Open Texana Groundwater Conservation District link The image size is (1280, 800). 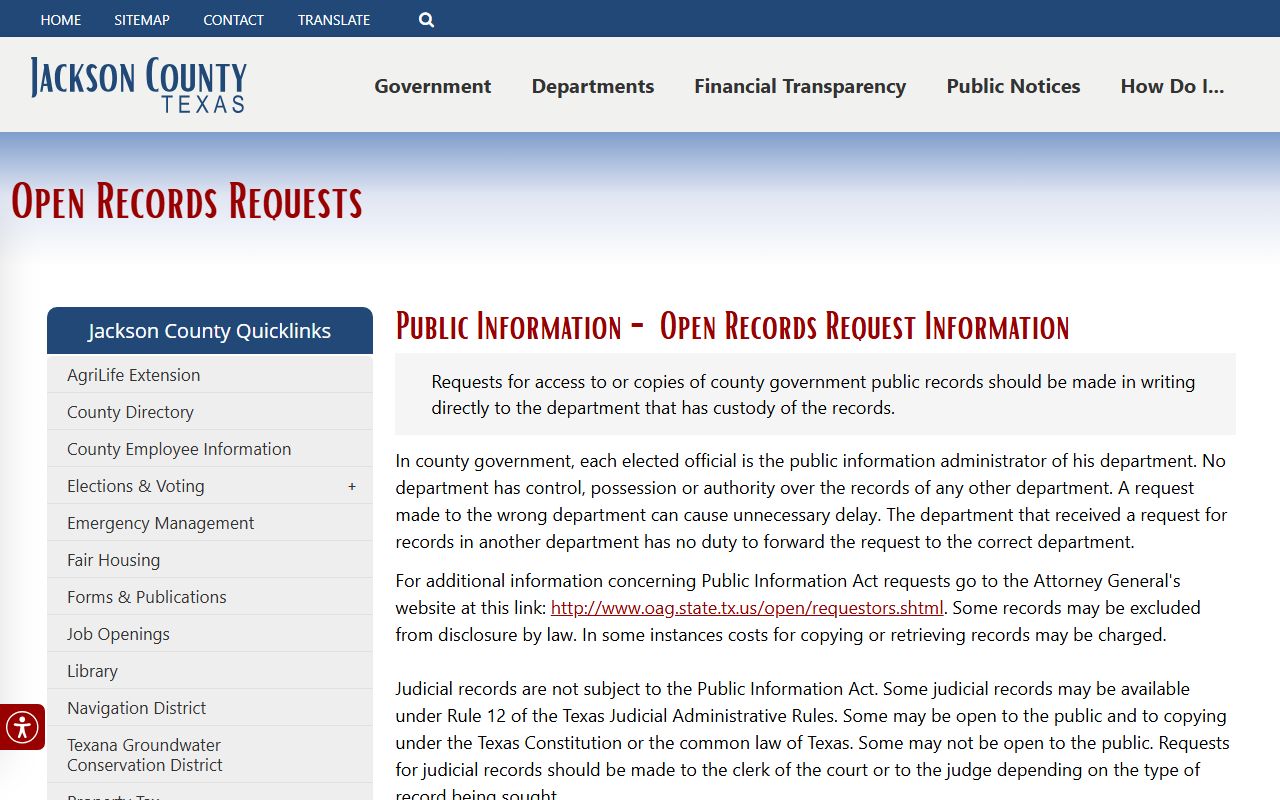coord(210,755)
